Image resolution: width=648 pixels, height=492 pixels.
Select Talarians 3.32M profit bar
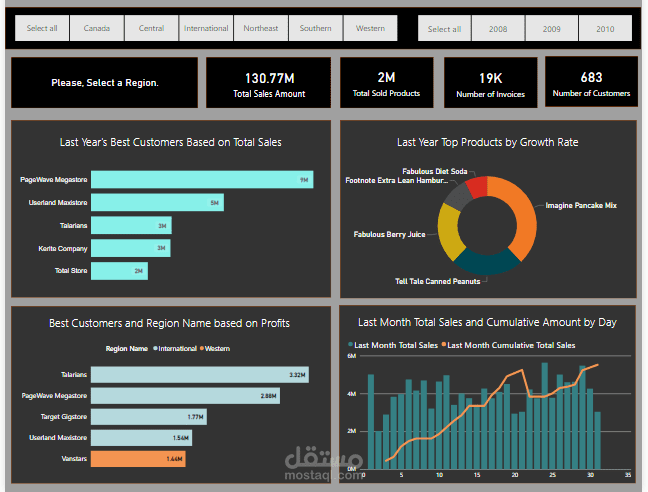pyautogui.click(x=200, y=375)
